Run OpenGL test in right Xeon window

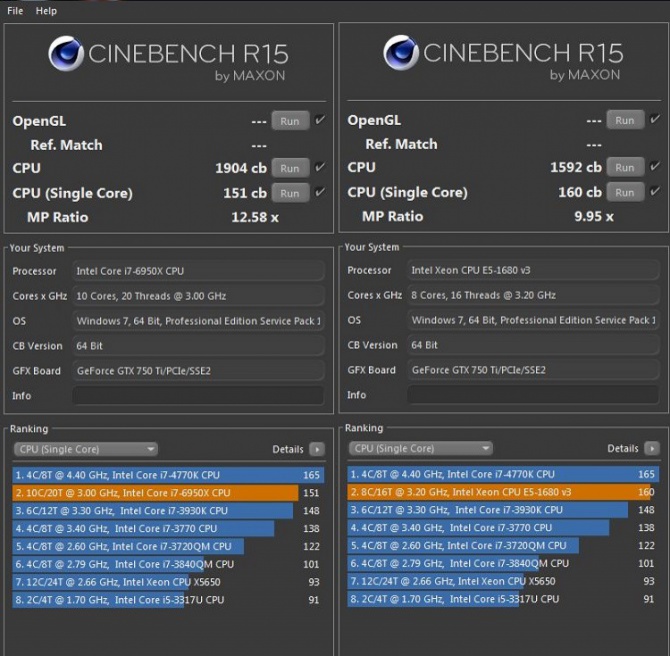point(625,121)
